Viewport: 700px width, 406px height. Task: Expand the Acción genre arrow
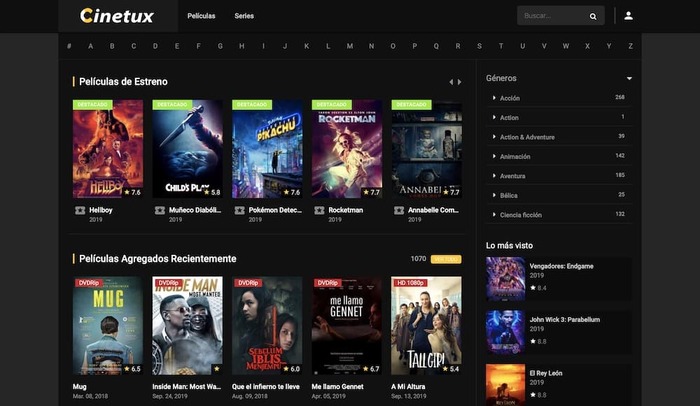(494, 98)
